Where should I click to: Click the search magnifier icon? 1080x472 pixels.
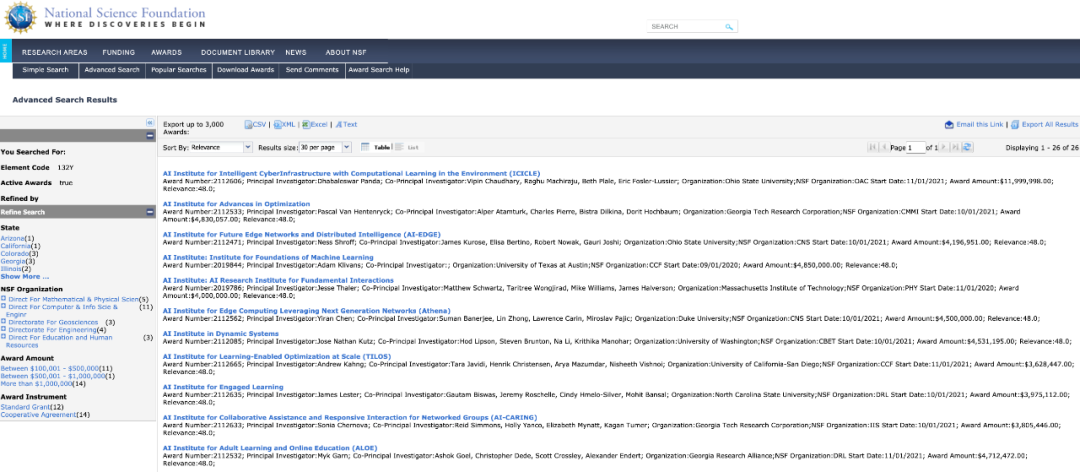tap(729, 27)
